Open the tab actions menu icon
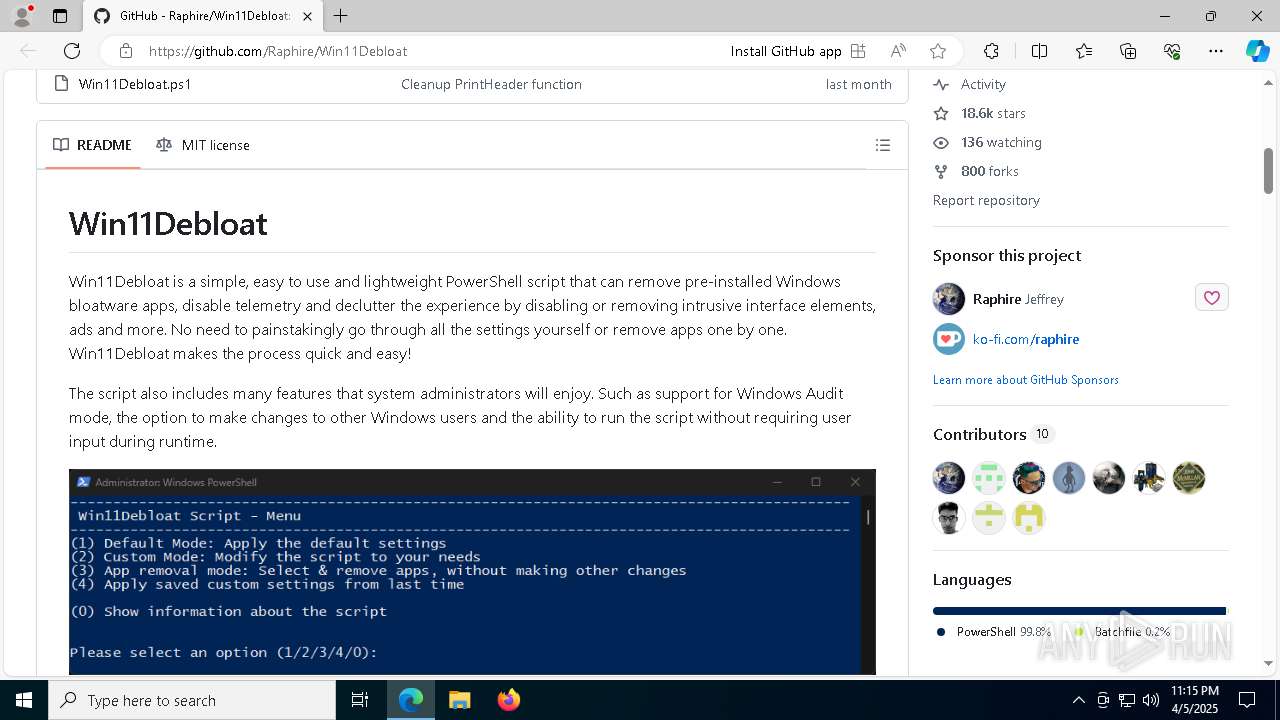The image size is (1280, 720). pyautogui.click(x=60, y=16)
